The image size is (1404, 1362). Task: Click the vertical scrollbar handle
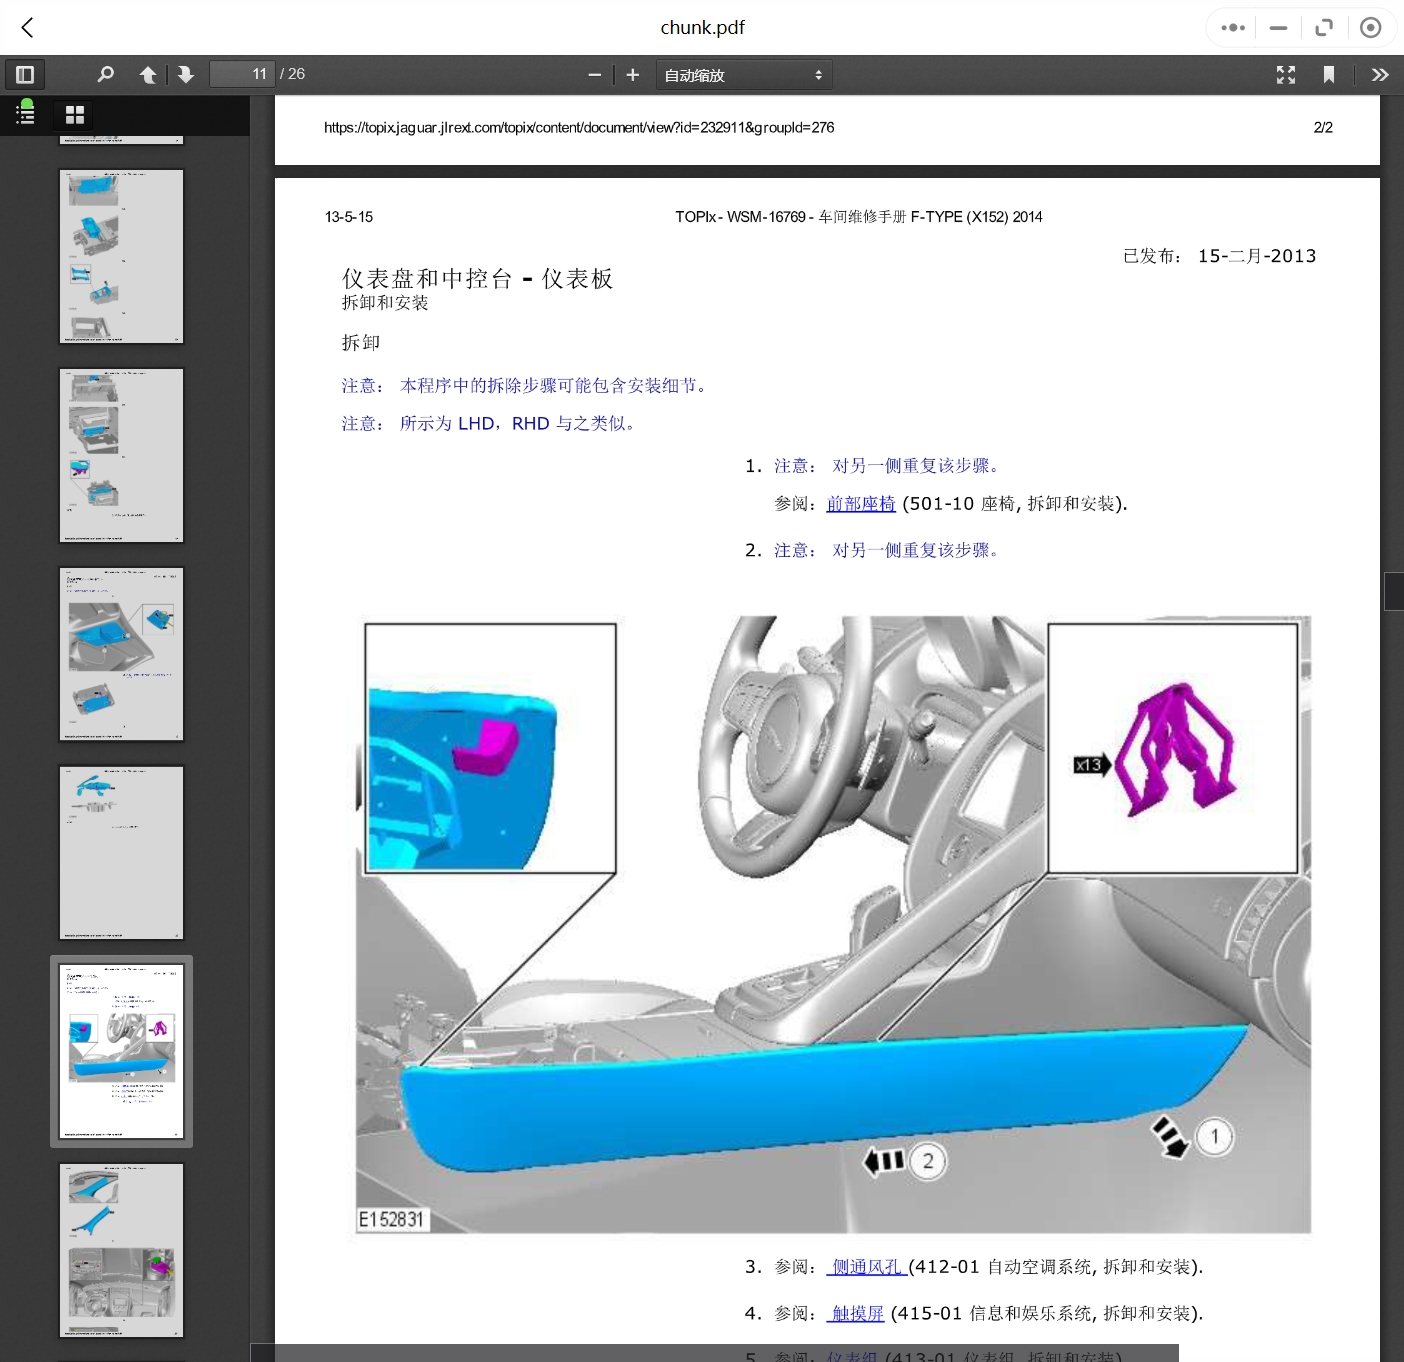pyautogui.click(x=1393, y=591)
